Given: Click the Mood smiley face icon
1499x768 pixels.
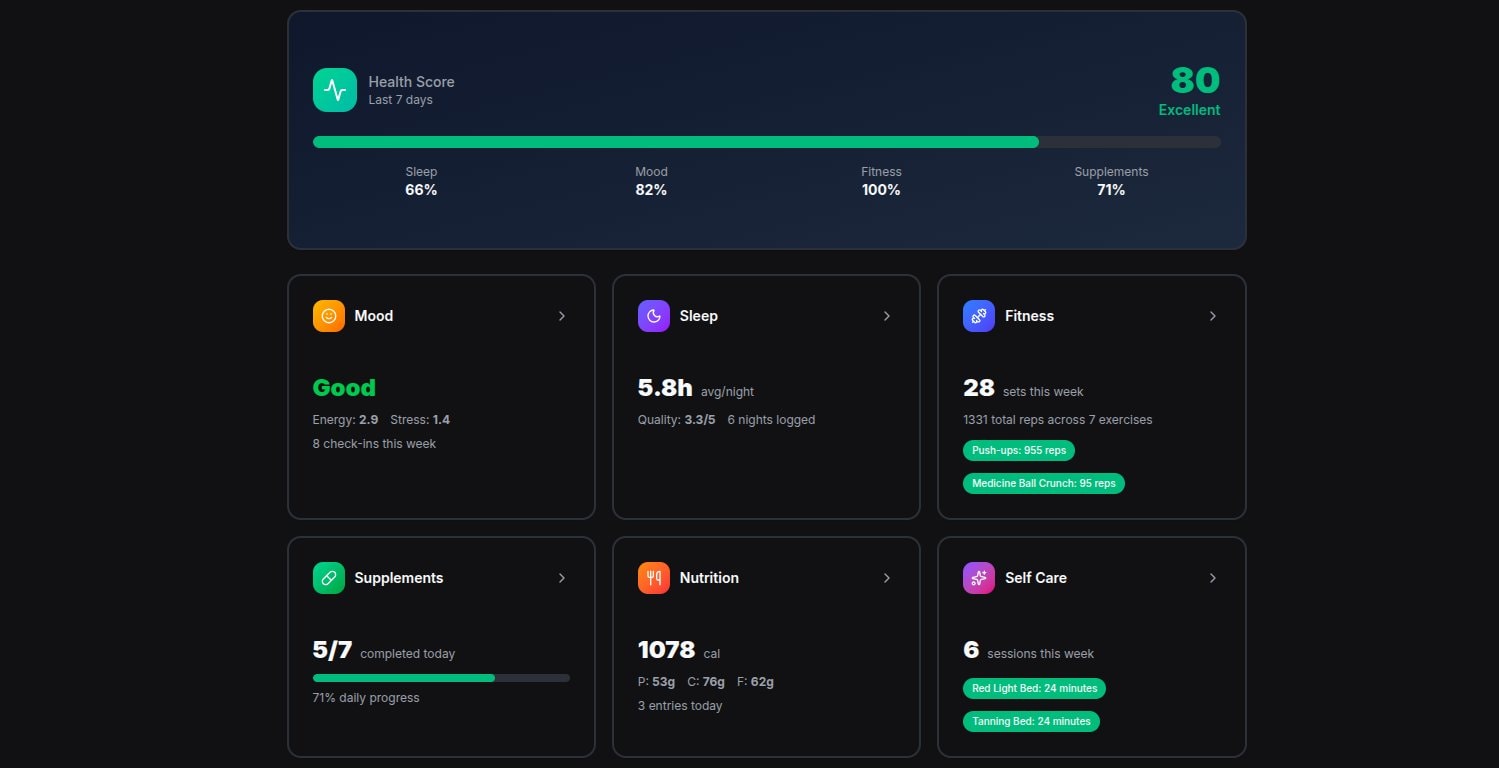Looking at the screenshot, I should click(x=328, y=315).
